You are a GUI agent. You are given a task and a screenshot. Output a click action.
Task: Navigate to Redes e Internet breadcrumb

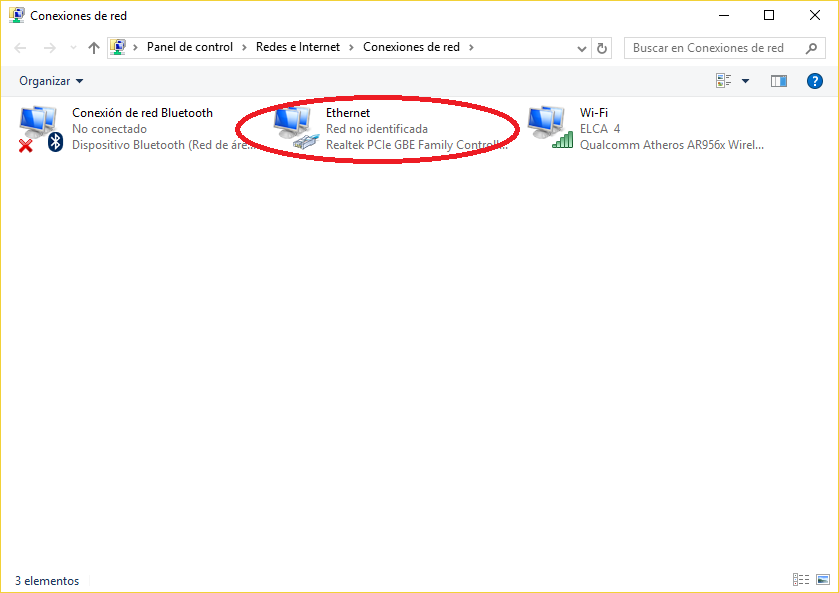(298, 47)
